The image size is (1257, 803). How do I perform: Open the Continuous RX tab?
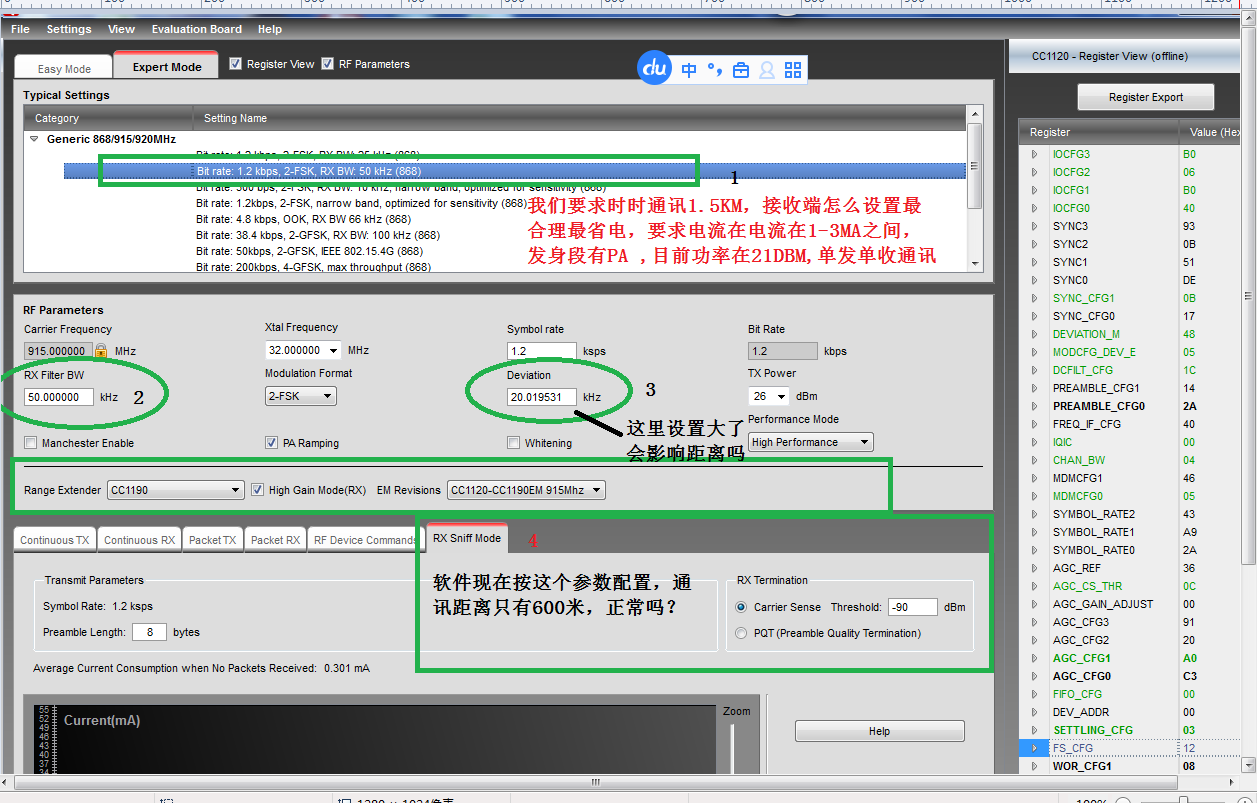[x=139, y=540]
